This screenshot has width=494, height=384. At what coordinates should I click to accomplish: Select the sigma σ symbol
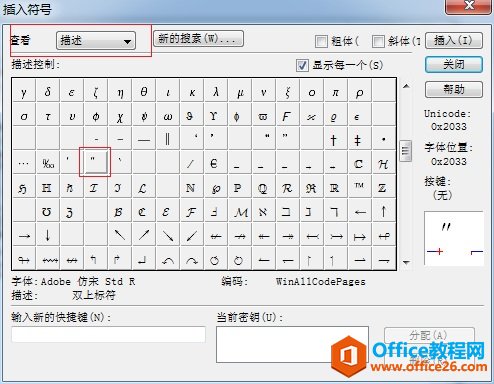(x=24, y=115)
